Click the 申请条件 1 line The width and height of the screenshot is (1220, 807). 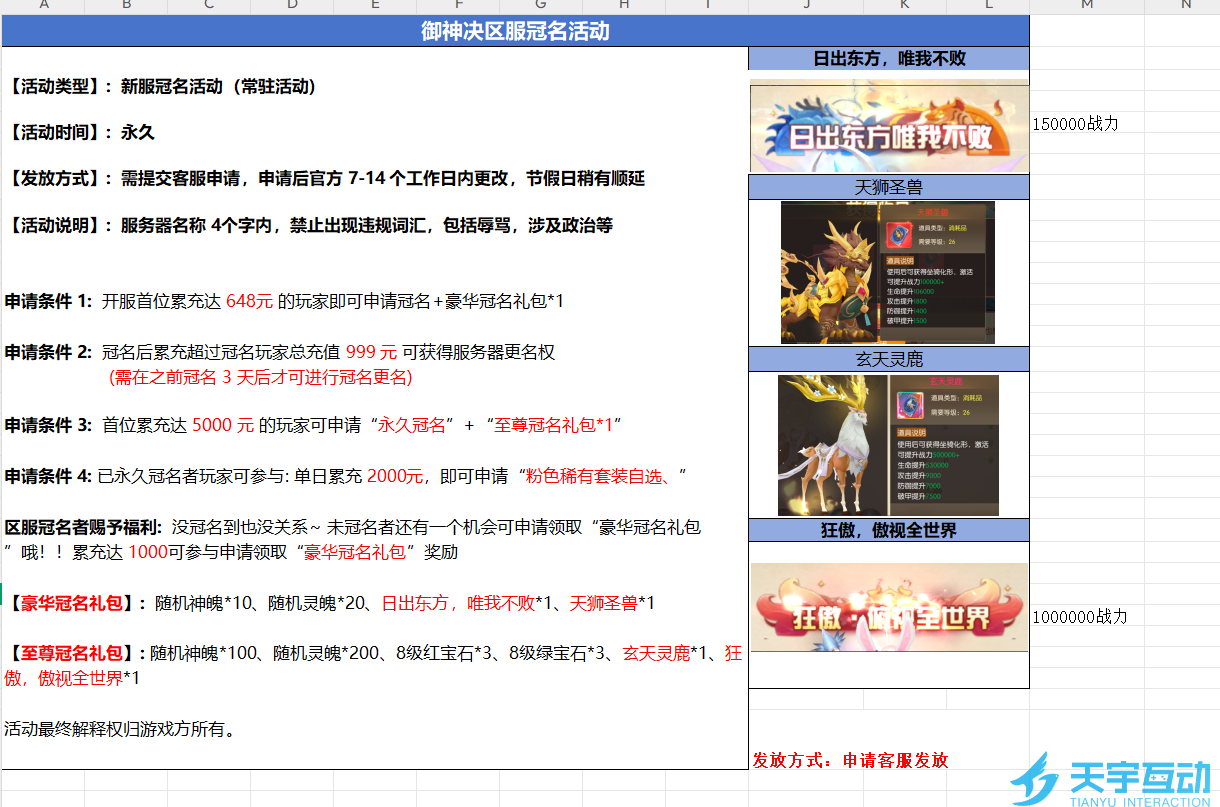point(284,301)
